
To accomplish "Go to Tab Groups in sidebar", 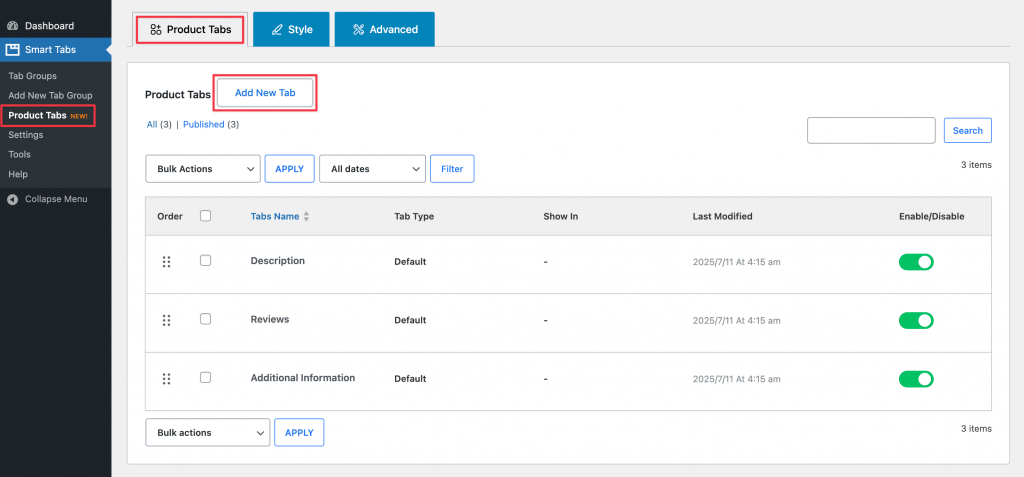I will pyautogui.click(x=33, y=76).
